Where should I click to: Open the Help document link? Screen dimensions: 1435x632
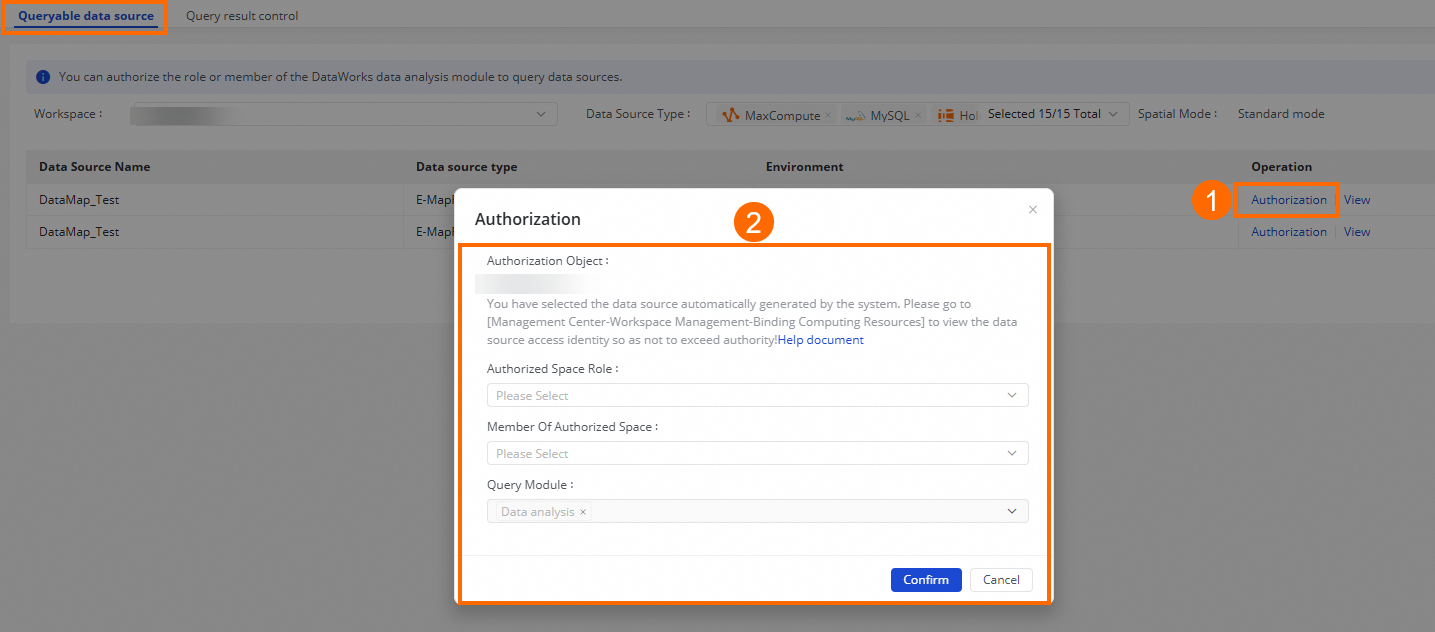tap(821, 340)
